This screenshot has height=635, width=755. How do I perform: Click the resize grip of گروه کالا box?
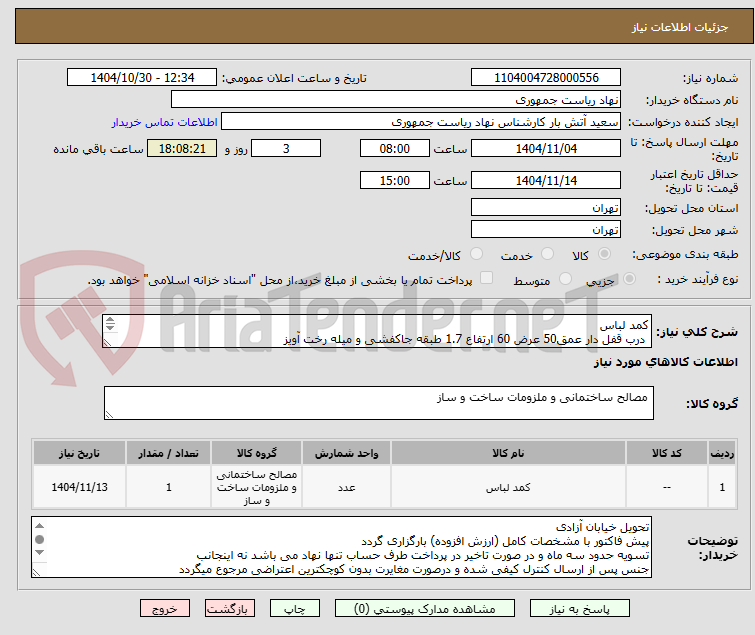coord(109,414)
